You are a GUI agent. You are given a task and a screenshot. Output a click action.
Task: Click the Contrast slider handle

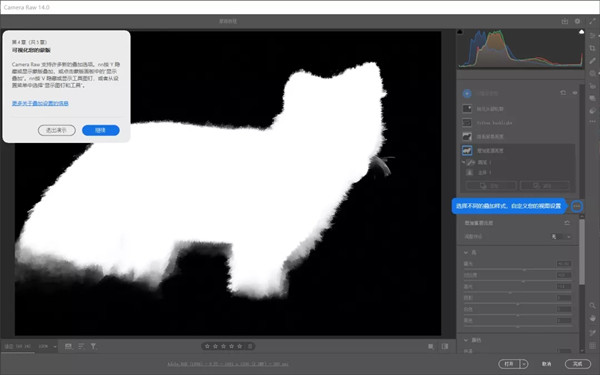pos(523,281)
